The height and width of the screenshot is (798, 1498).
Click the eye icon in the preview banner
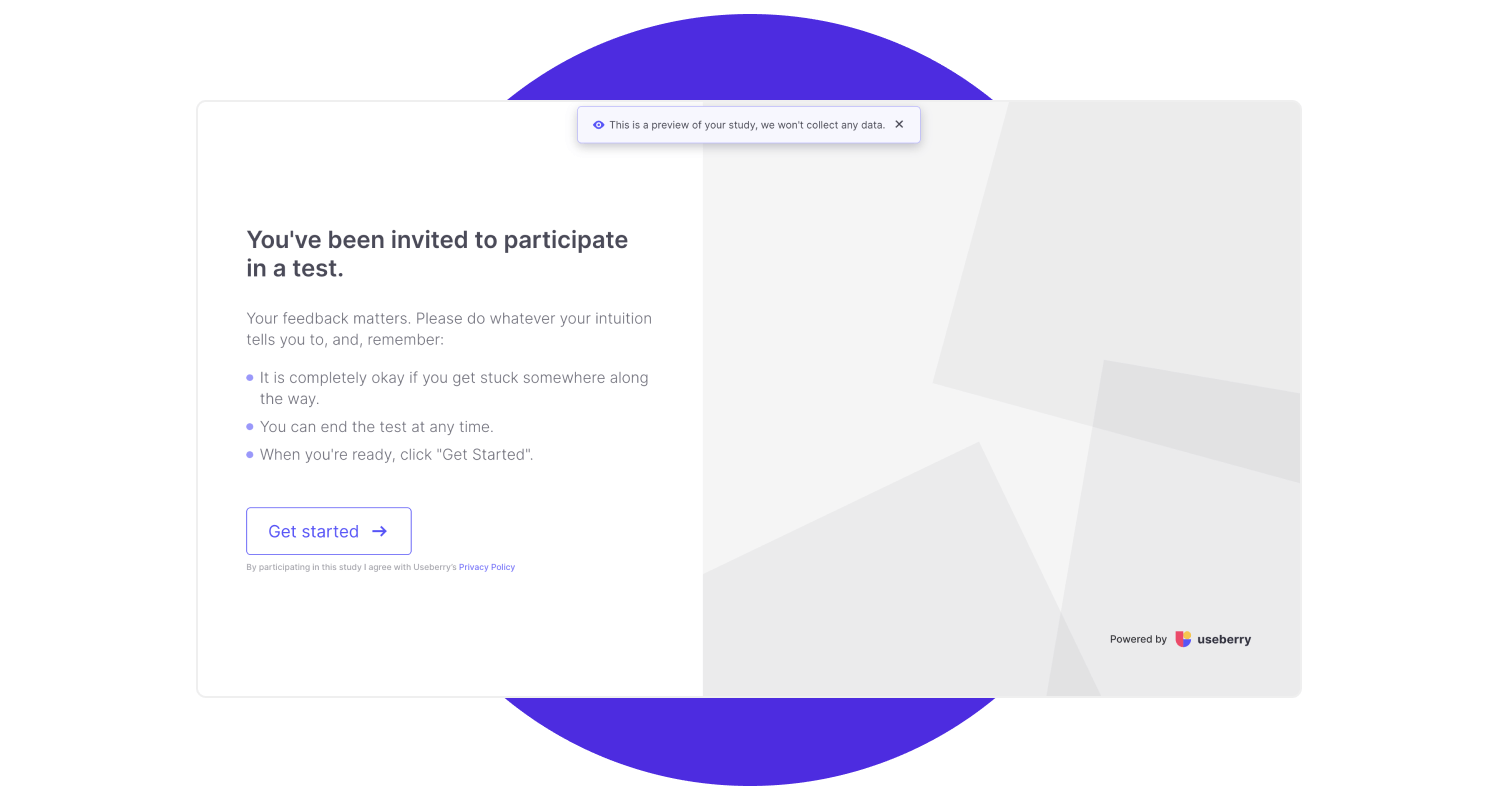[598, 124]
